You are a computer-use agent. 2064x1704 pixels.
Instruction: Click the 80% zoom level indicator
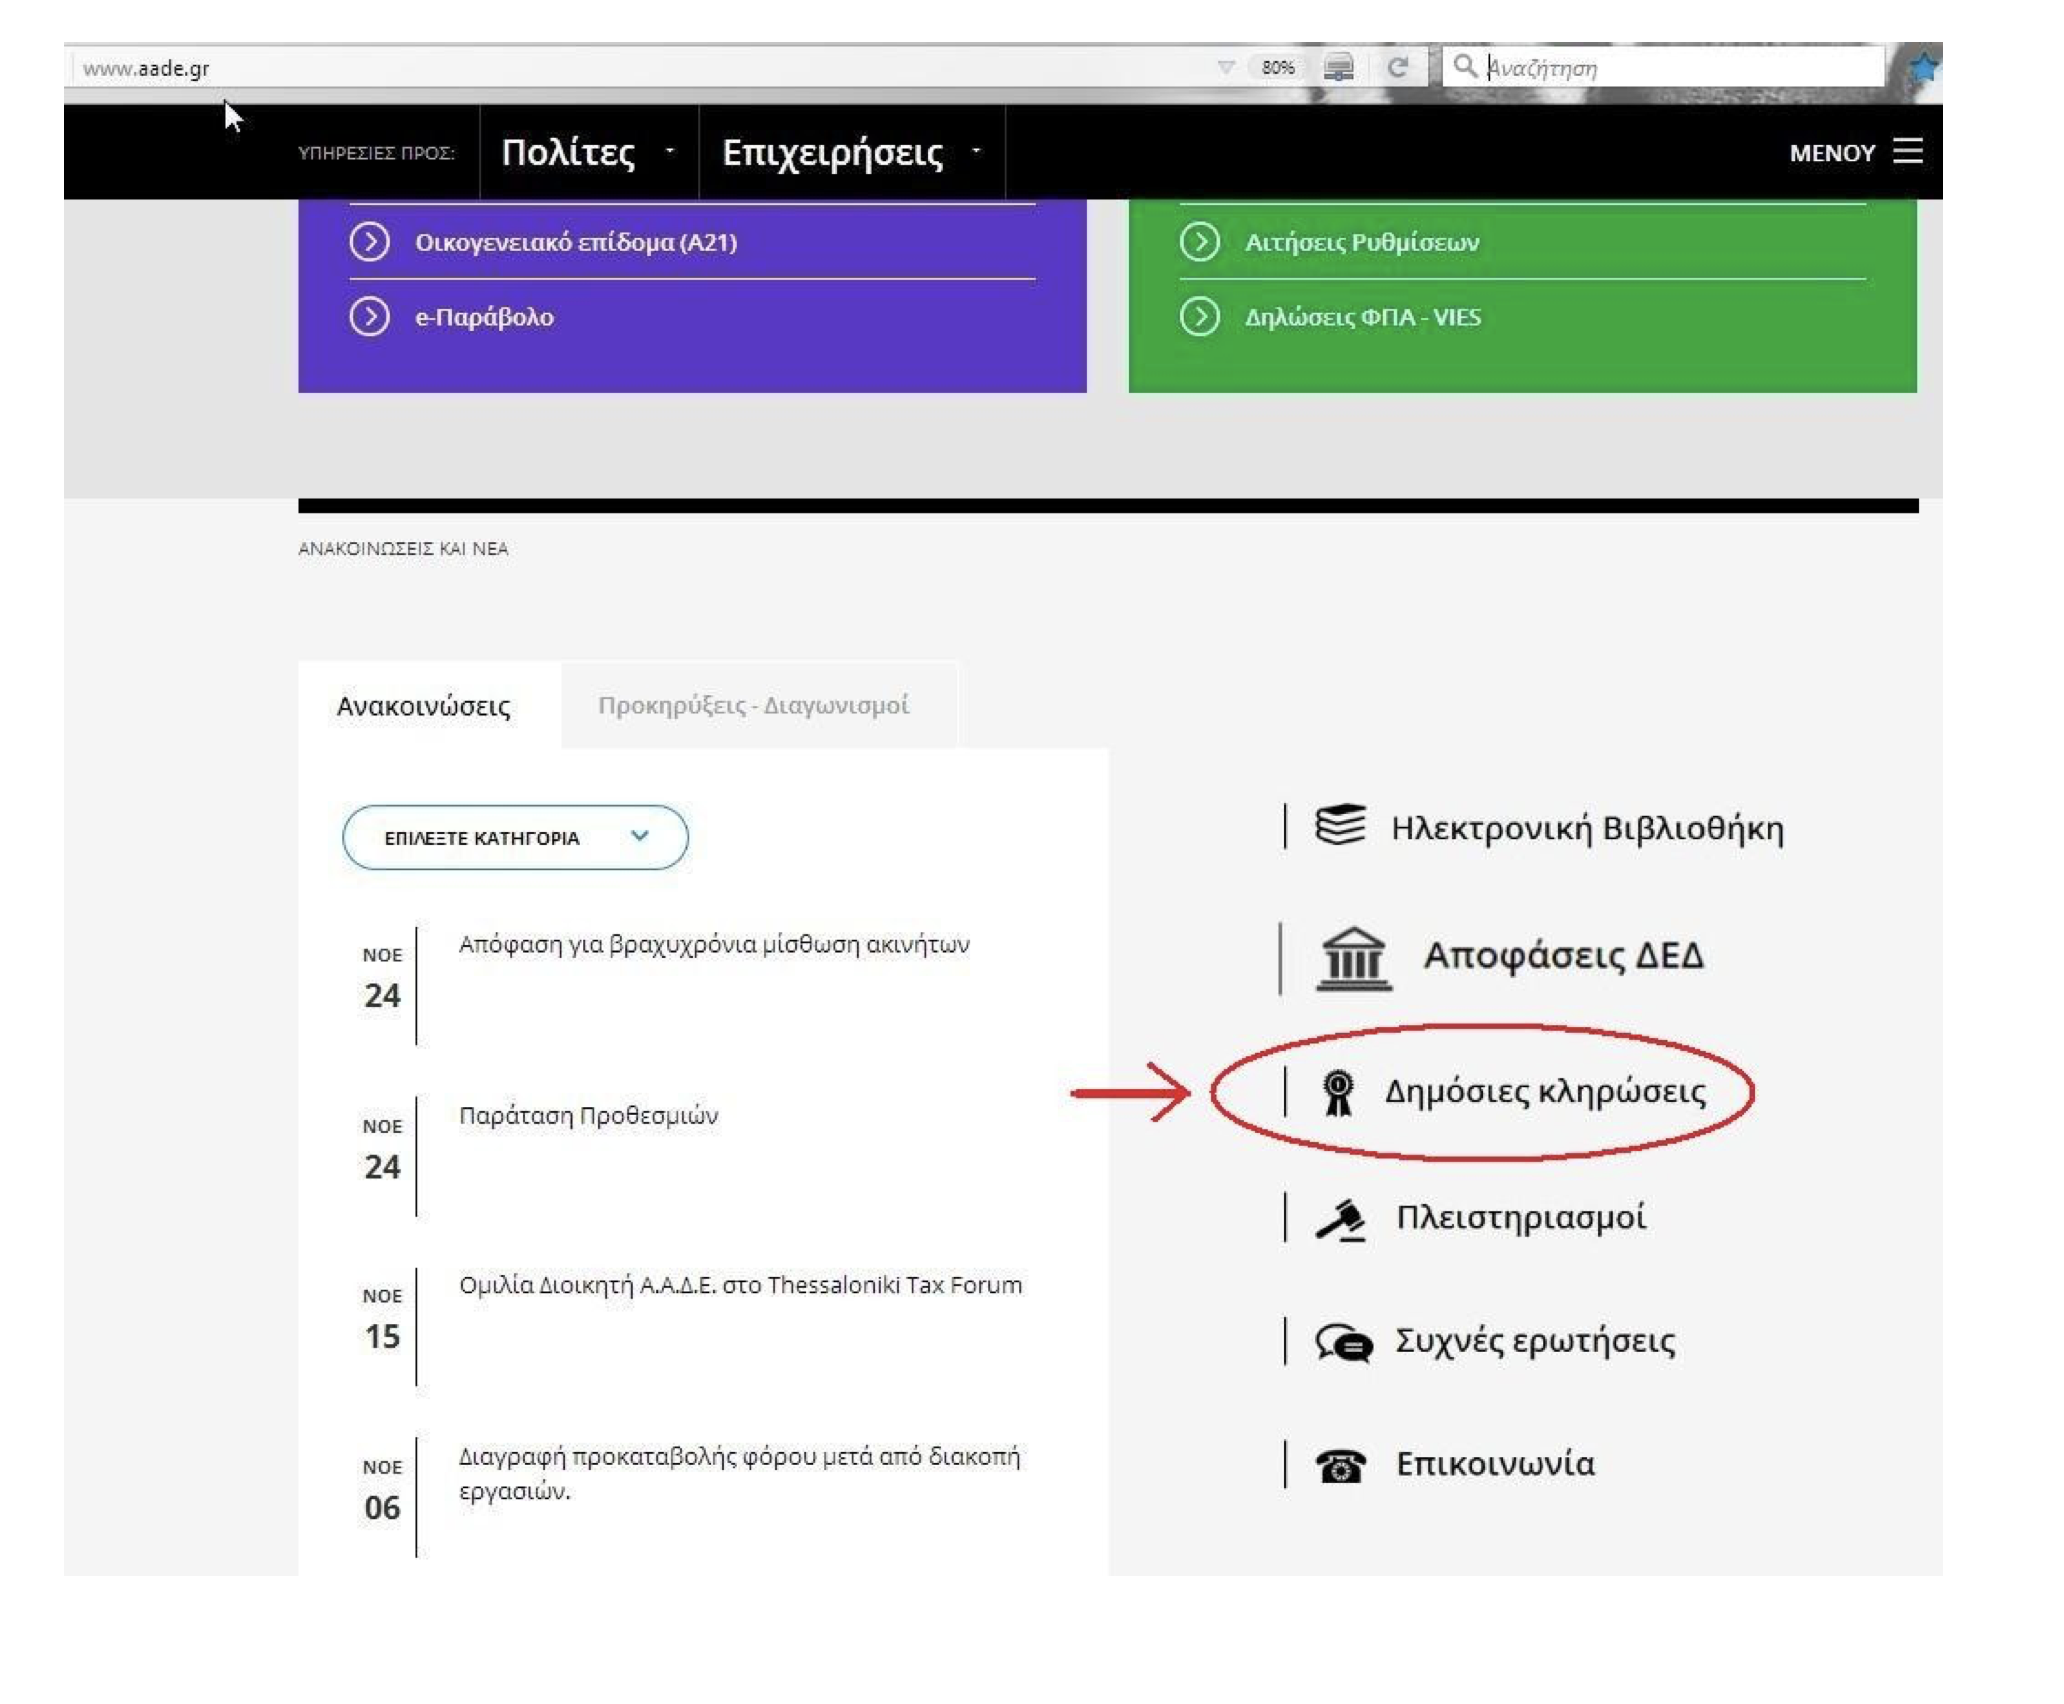[x=1277, y=67]
